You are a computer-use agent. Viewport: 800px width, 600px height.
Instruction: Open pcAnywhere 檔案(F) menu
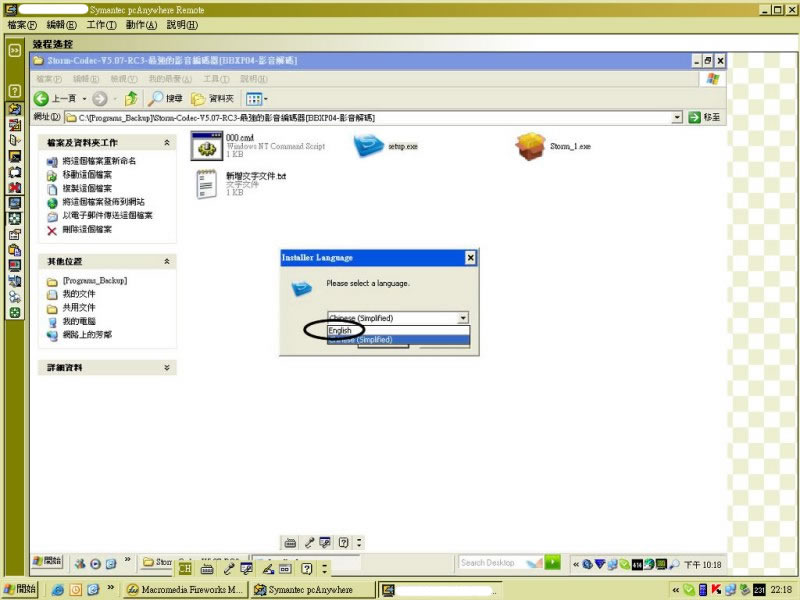pos(22,25)
